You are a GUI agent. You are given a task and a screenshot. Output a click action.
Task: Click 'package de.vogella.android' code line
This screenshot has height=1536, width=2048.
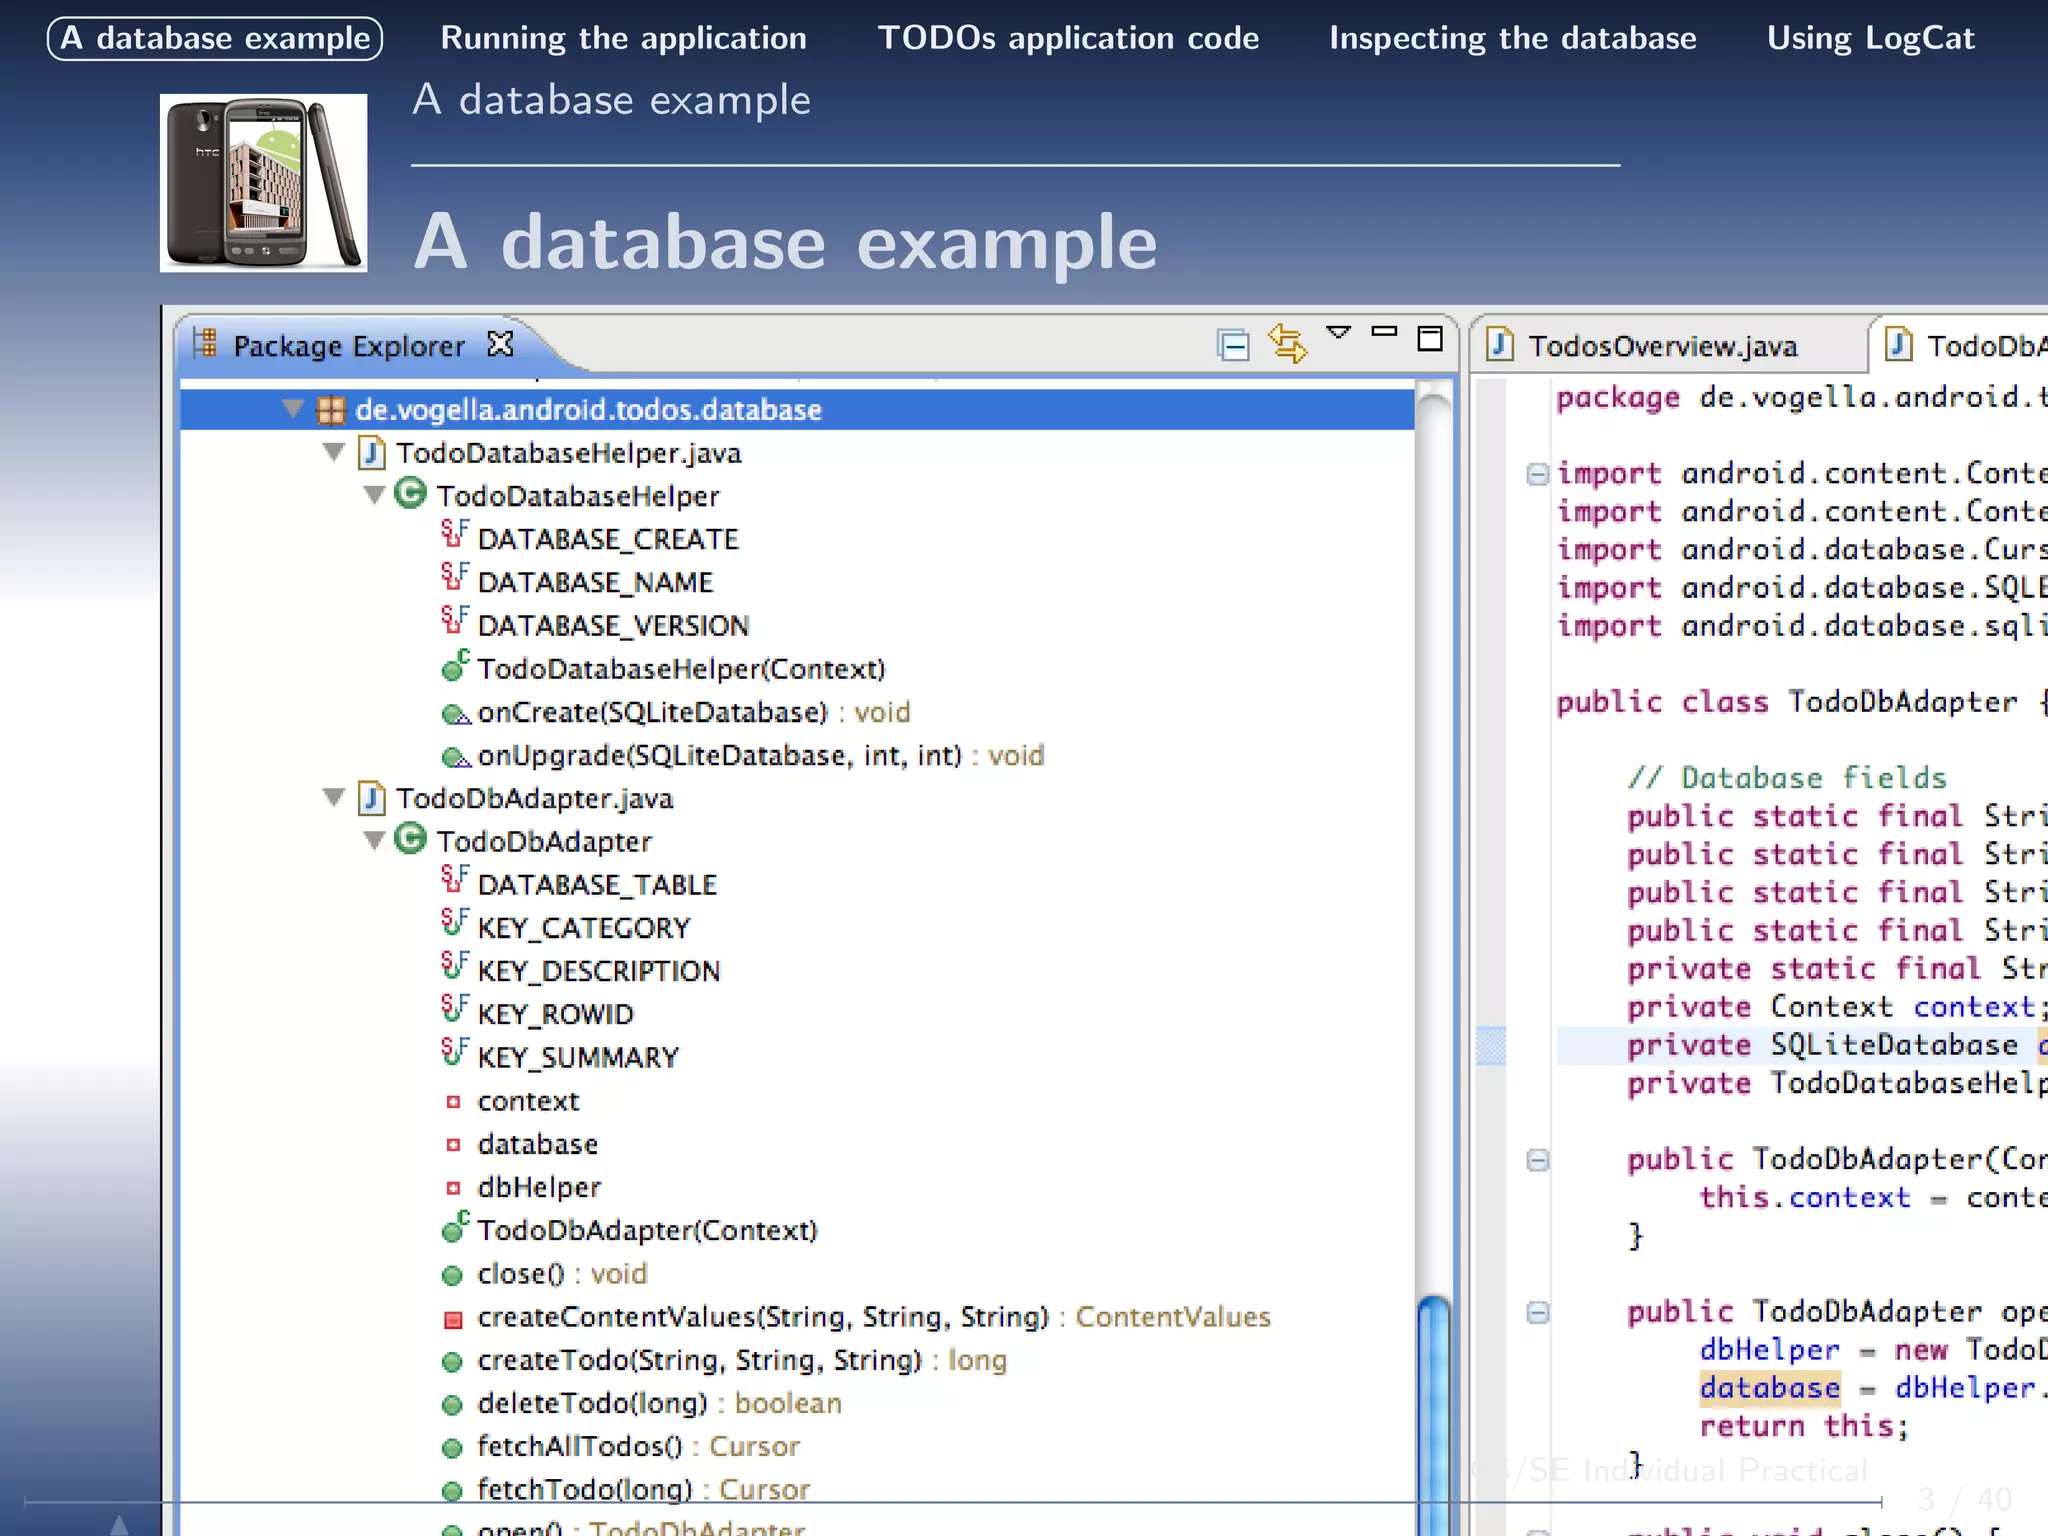pos(1802,398)
